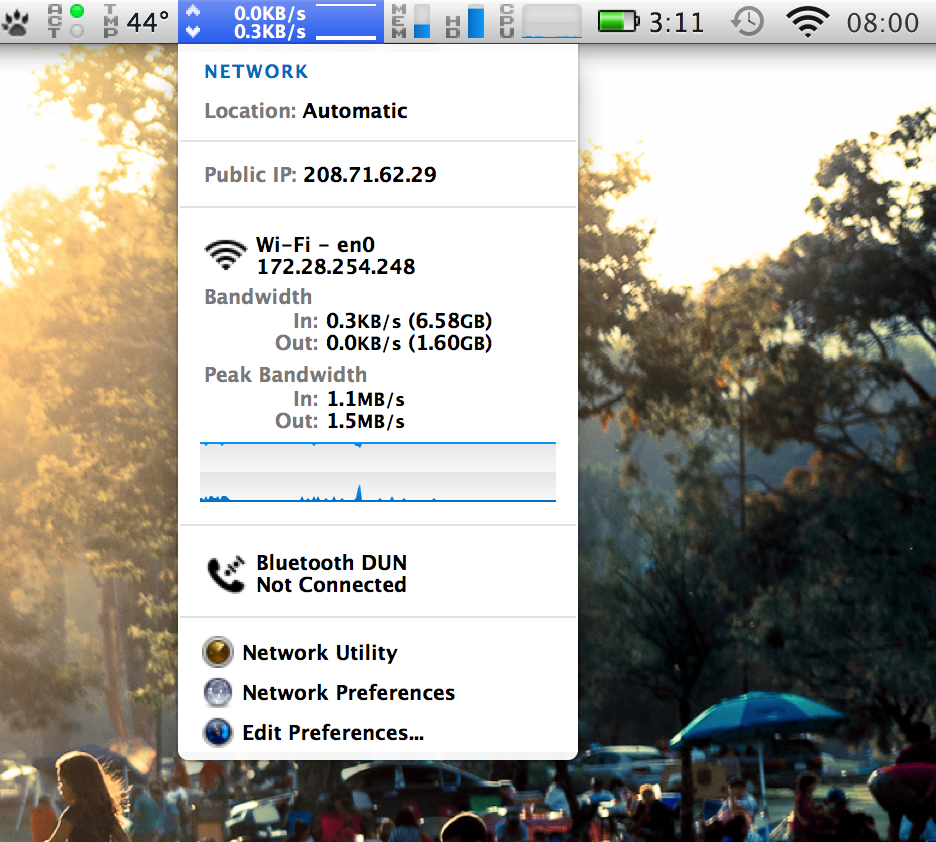
Task: Click the 08:00 clock in menu bar
Action: pyautogui.click(x=882, y=23)
